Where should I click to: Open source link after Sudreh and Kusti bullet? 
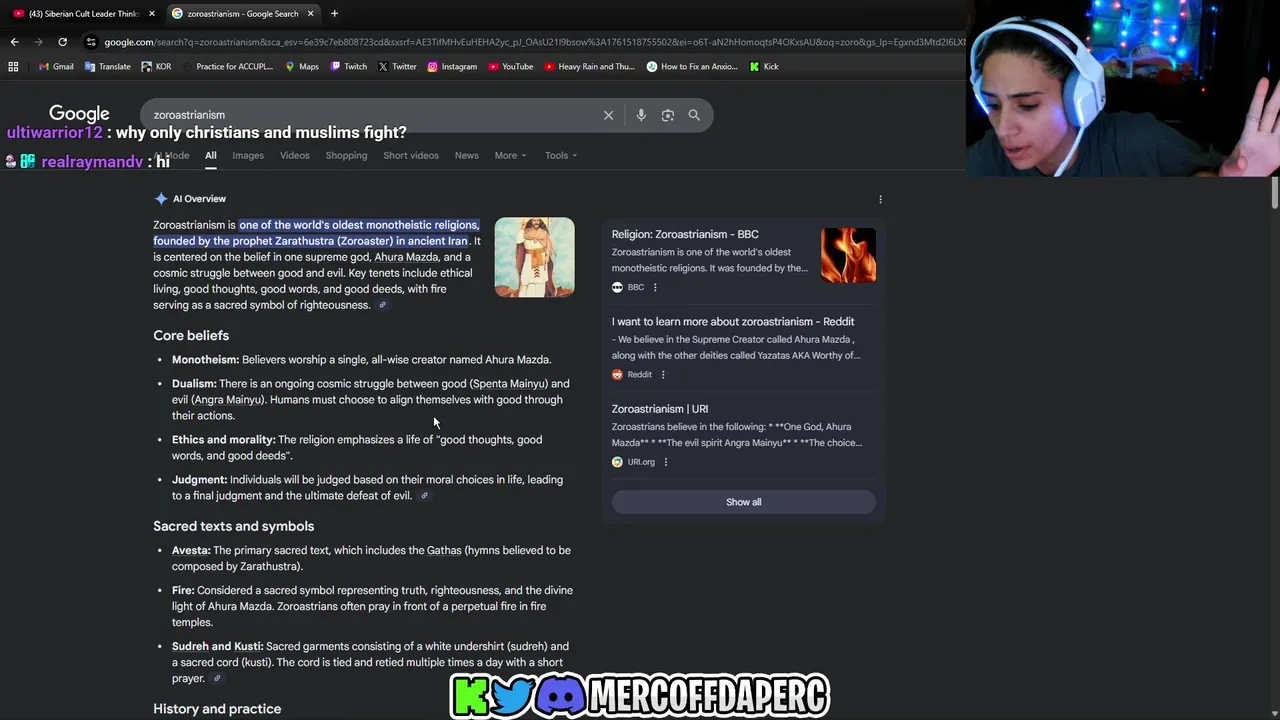pyautogui.click(x=217, y=679)
